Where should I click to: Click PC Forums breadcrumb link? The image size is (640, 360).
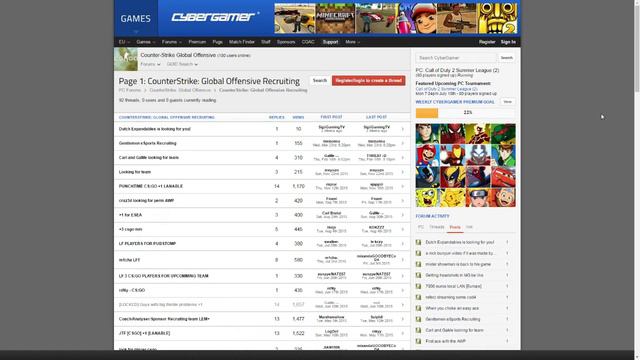click(129, 90)
